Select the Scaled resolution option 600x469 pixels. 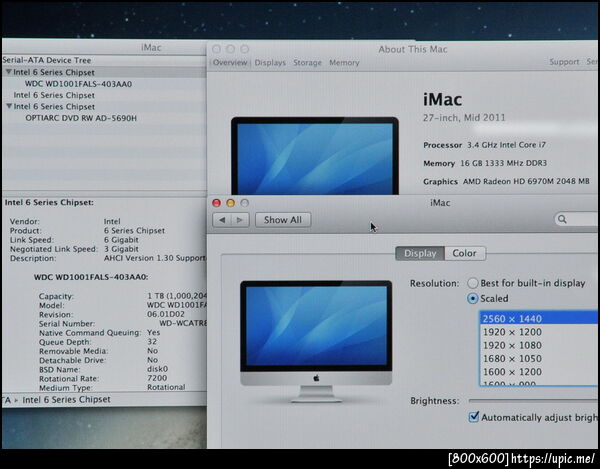(473, 298)
